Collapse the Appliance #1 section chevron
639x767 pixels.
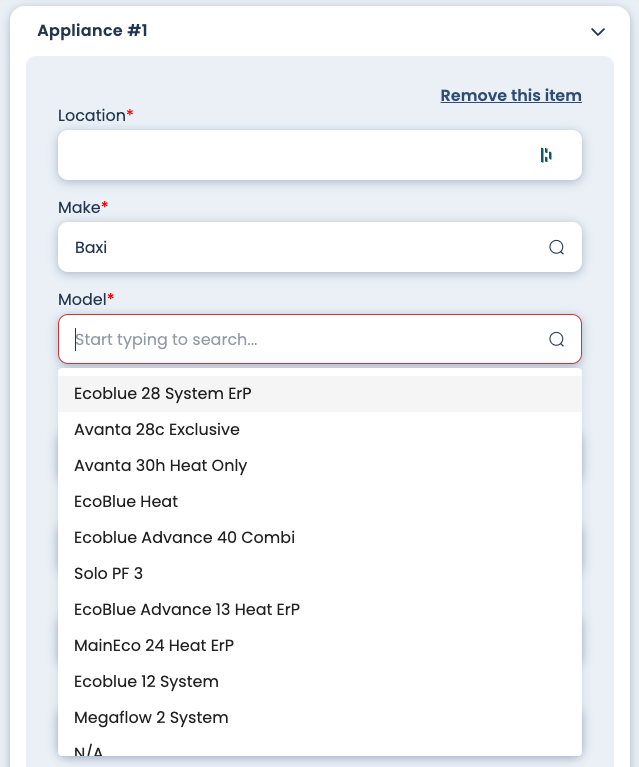[x=598, y=31]
